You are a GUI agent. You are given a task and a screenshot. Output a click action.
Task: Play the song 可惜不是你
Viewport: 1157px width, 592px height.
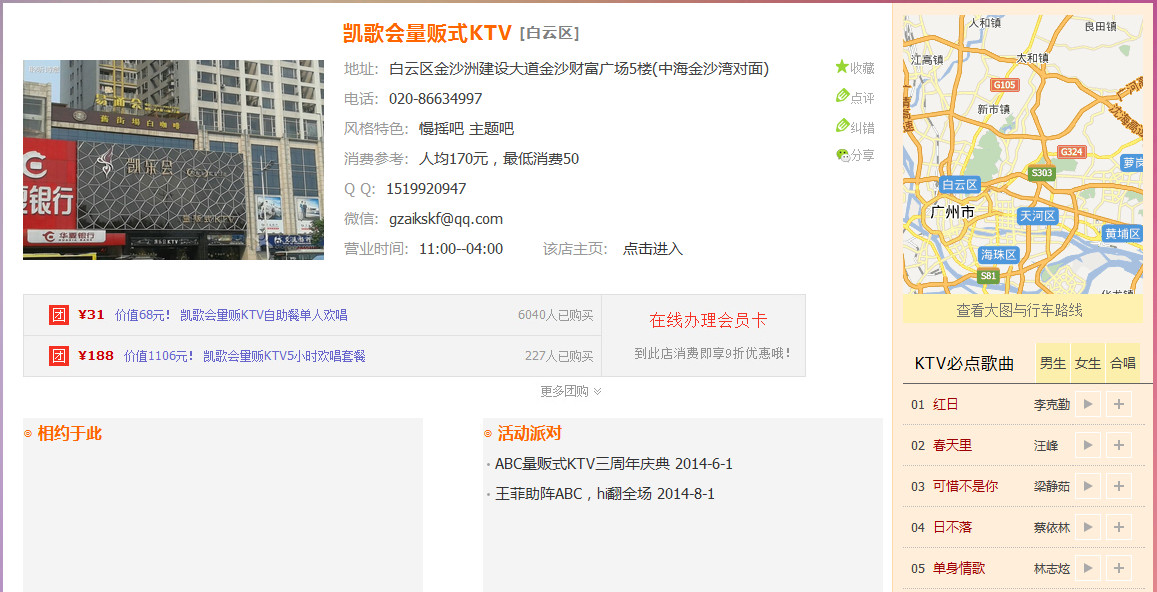coord(1088,486)
